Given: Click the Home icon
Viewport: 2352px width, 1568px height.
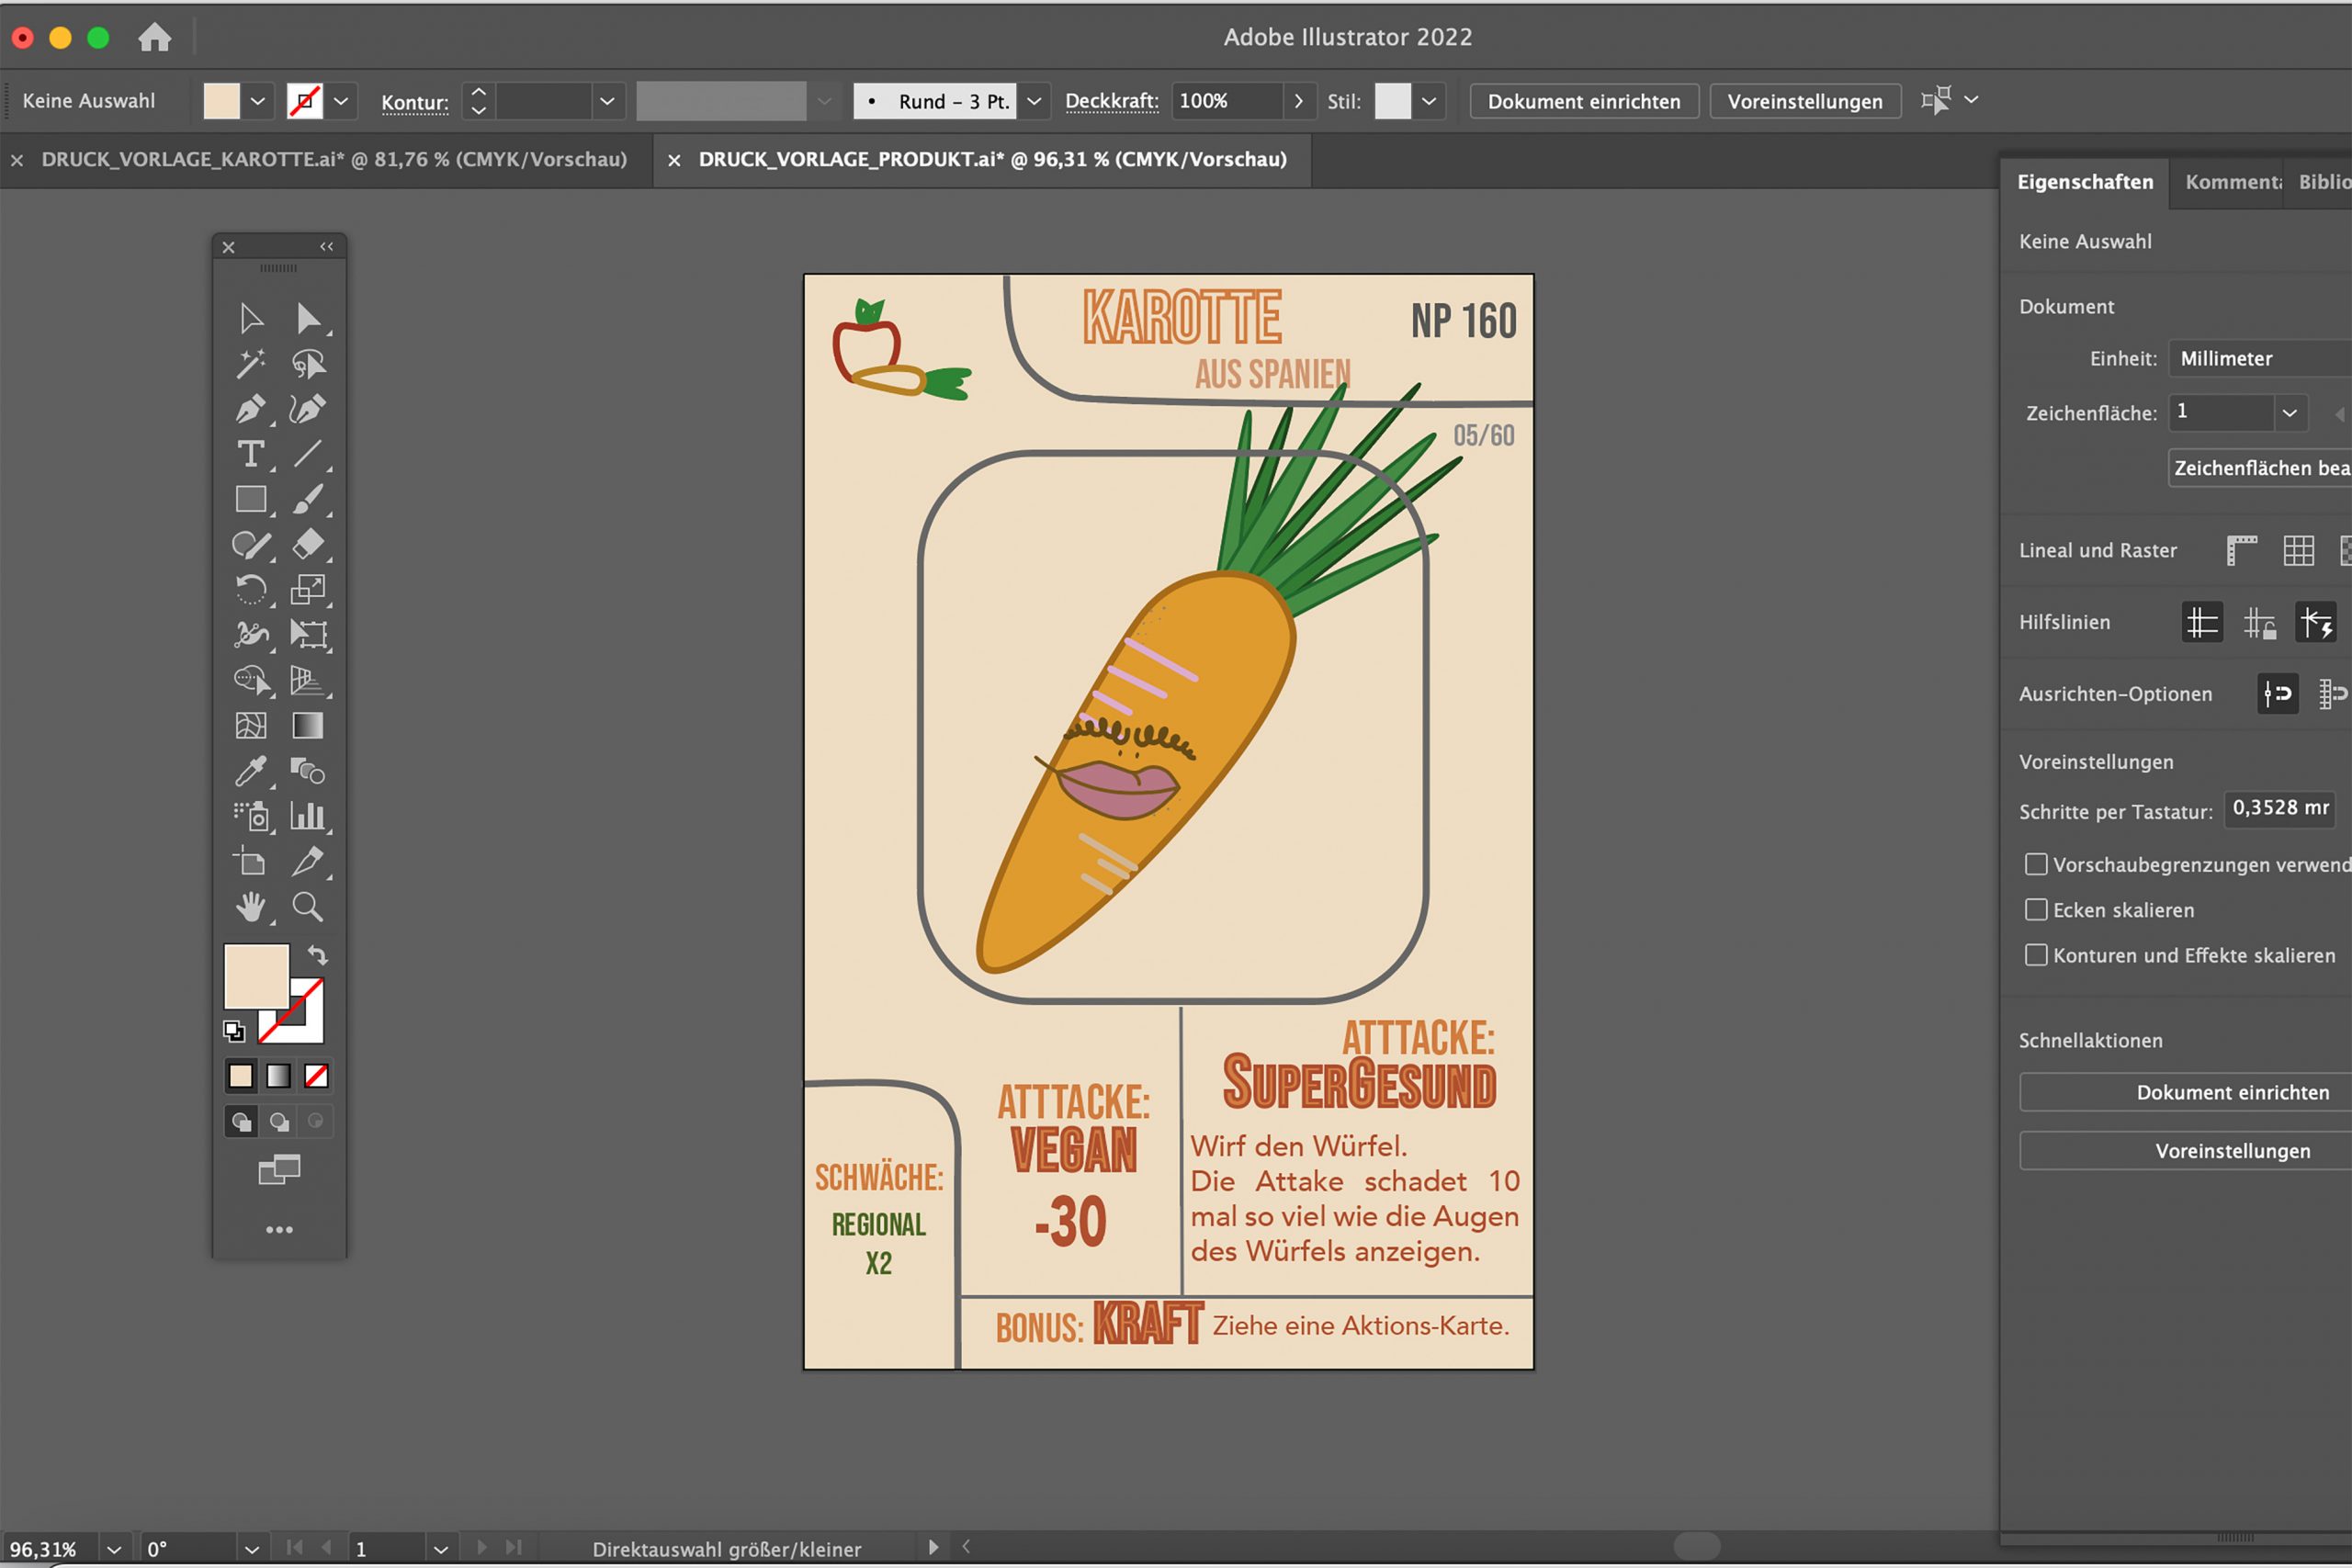Looking at the screenshot, I should coord(154,38).
